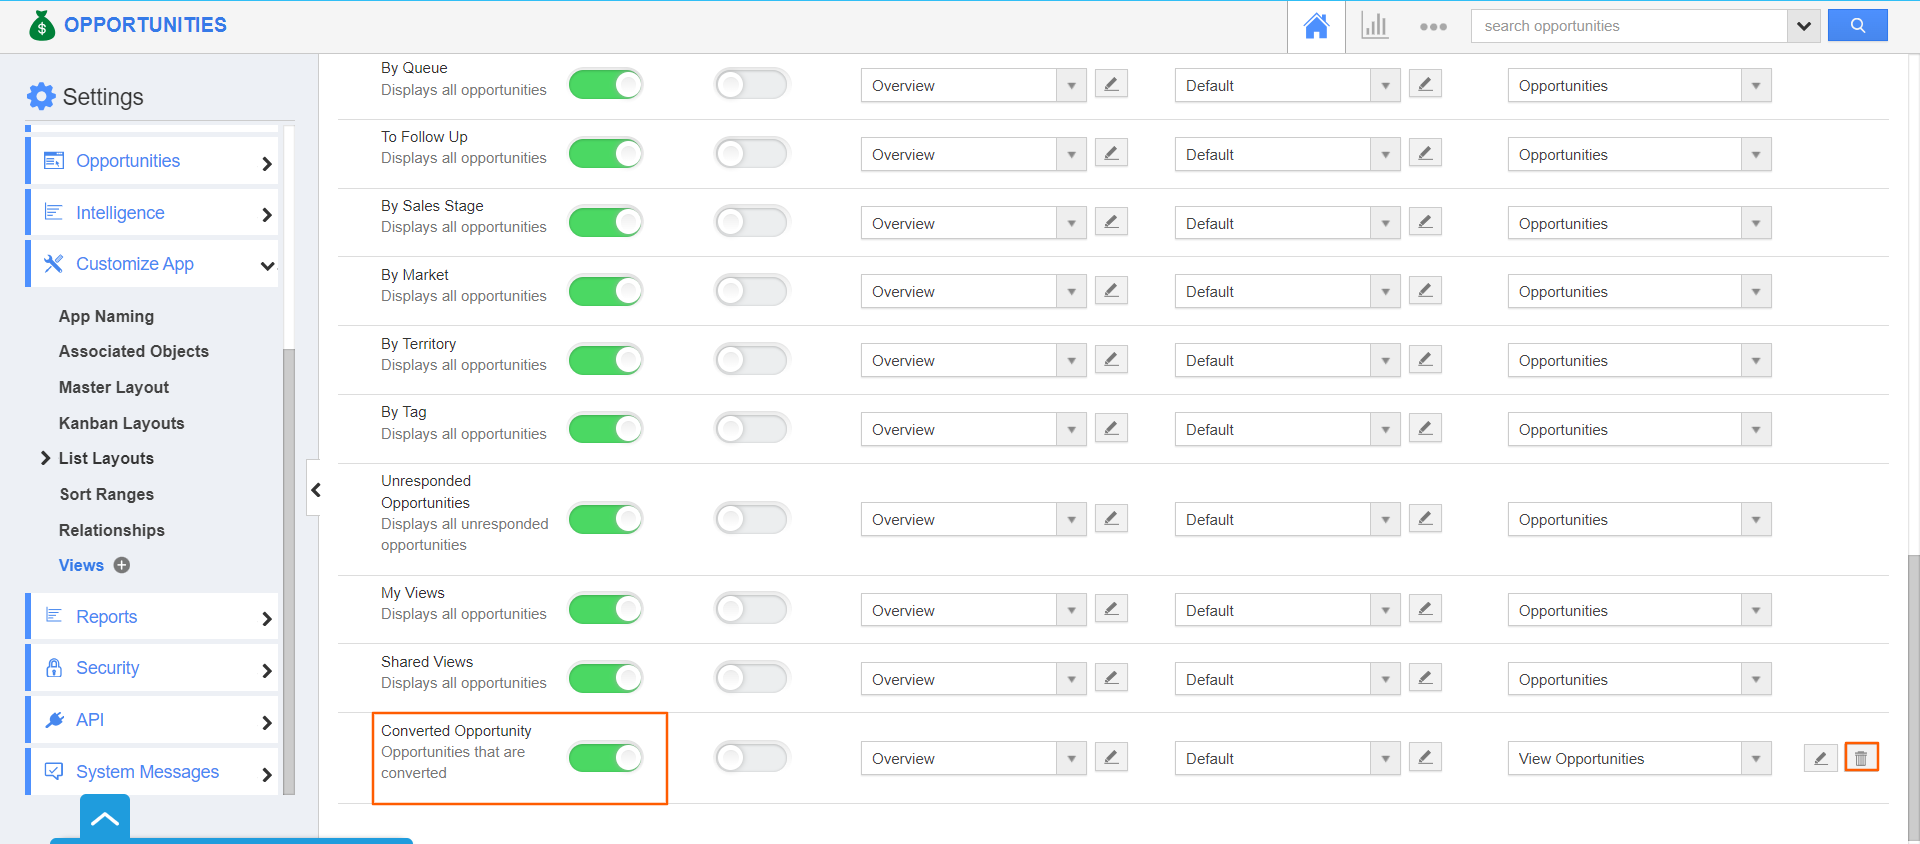Edit the Overview layout in By Market row
This screenshot has height=844, width=1920.
click(1111, 290)
